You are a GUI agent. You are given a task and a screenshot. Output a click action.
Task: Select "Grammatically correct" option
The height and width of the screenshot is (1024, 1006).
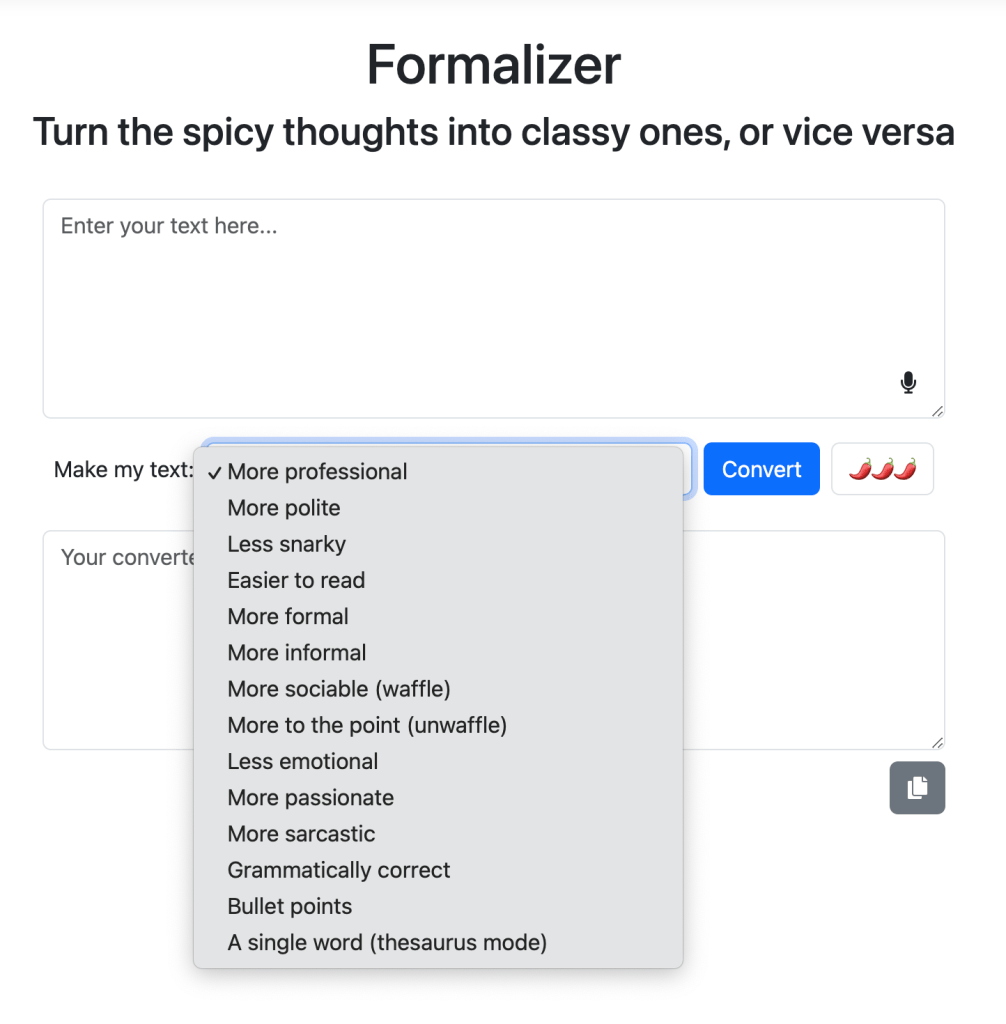point(339,870)
